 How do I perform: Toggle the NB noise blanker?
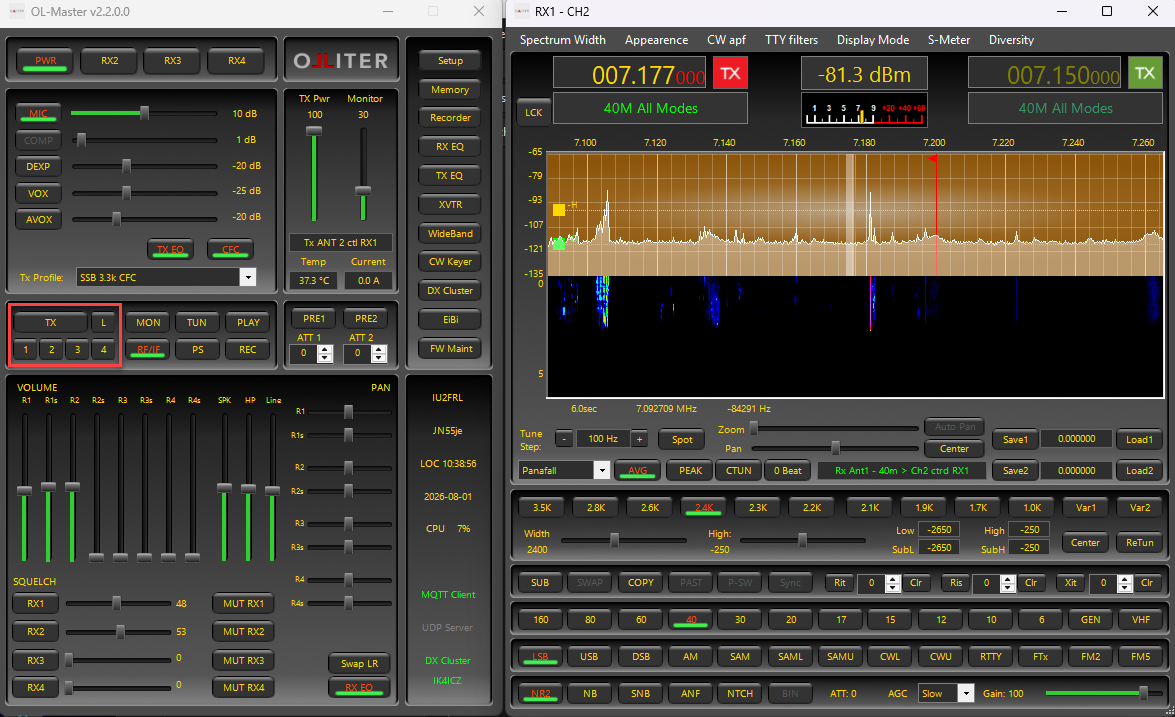(x=590, y=693)
